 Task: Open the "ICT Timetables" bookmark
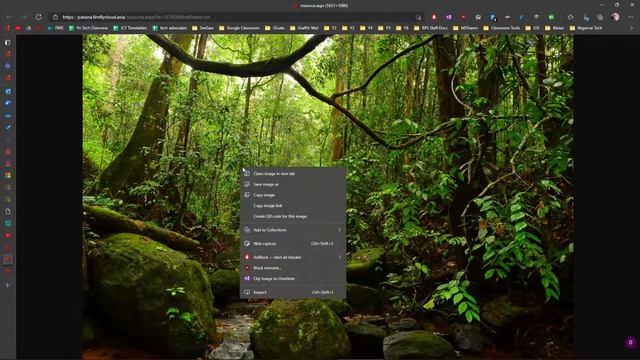(x=130, y=28)
